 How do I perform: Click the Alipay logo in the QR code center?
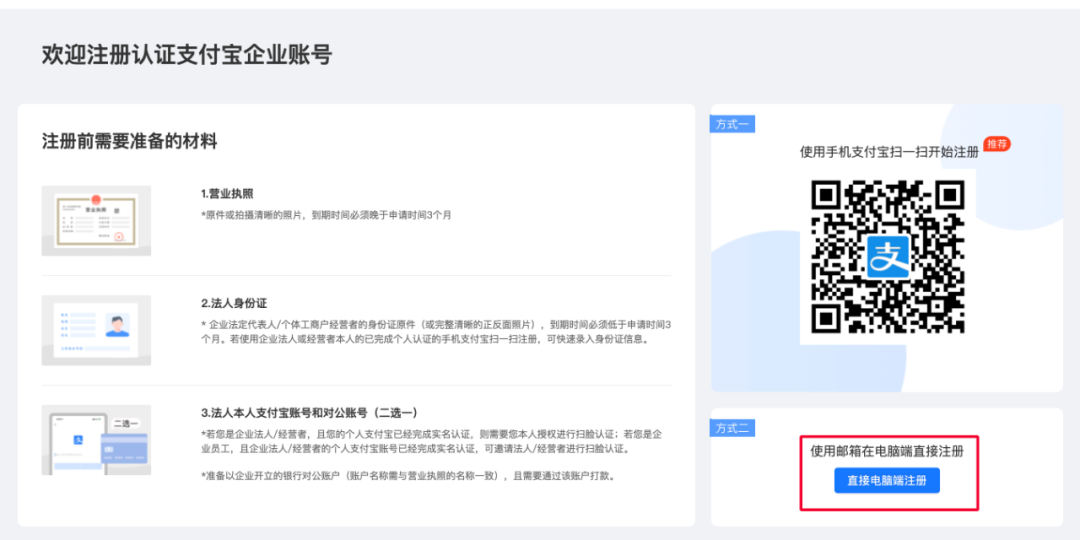coord(887,257)
